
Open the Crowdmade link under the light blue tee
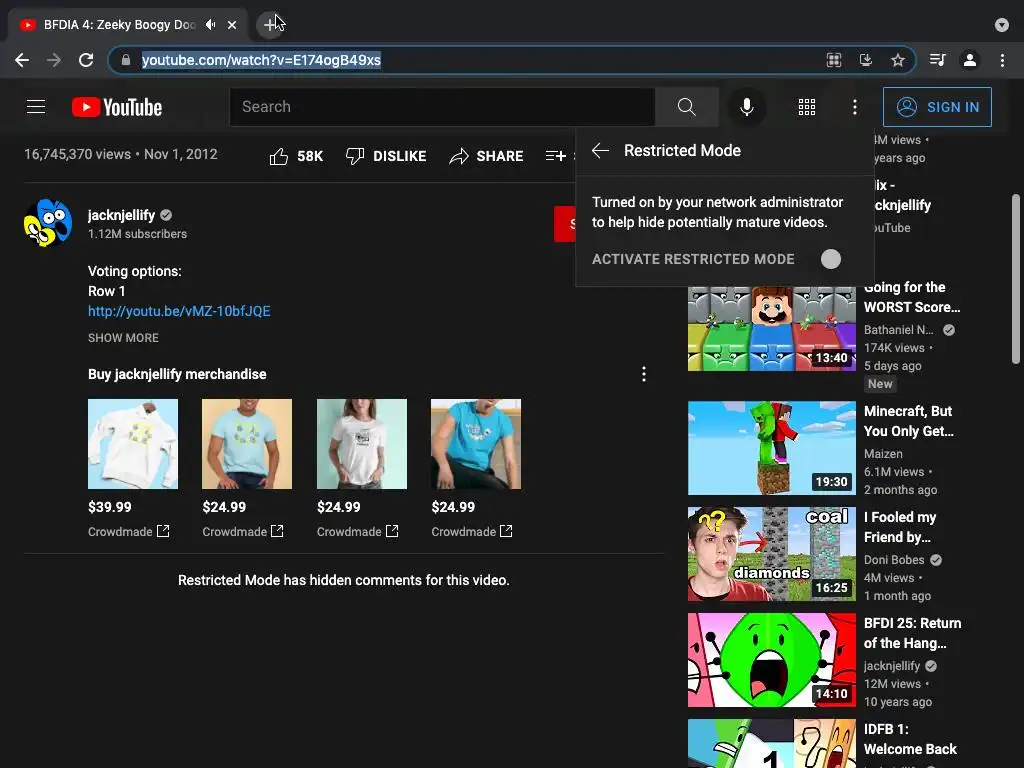click(243, 532)
